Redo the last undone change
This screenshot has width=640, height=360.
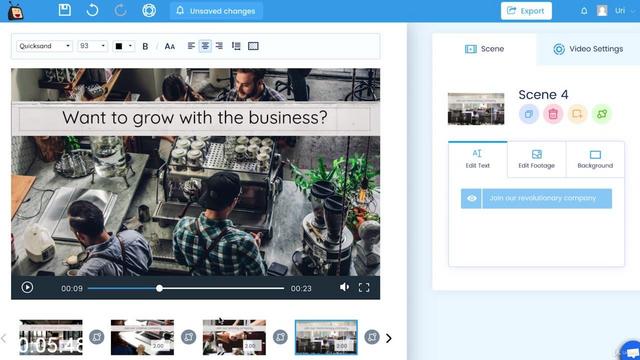pyautogui.click(x=120, y=10)
